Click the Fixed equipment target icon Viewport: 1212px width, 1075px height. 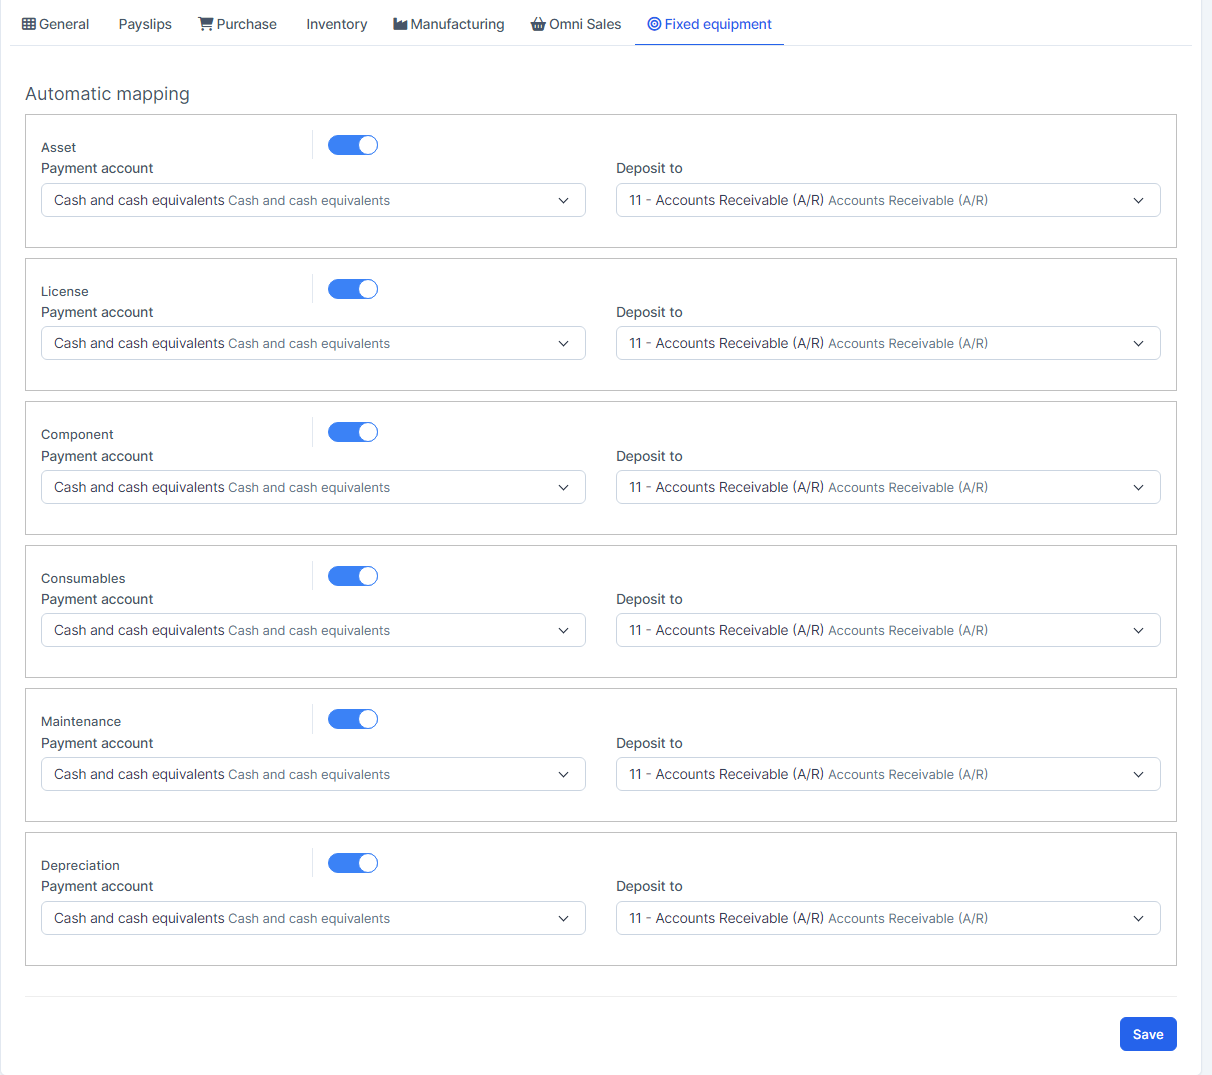pyautogui.click(x=654, y=24)
